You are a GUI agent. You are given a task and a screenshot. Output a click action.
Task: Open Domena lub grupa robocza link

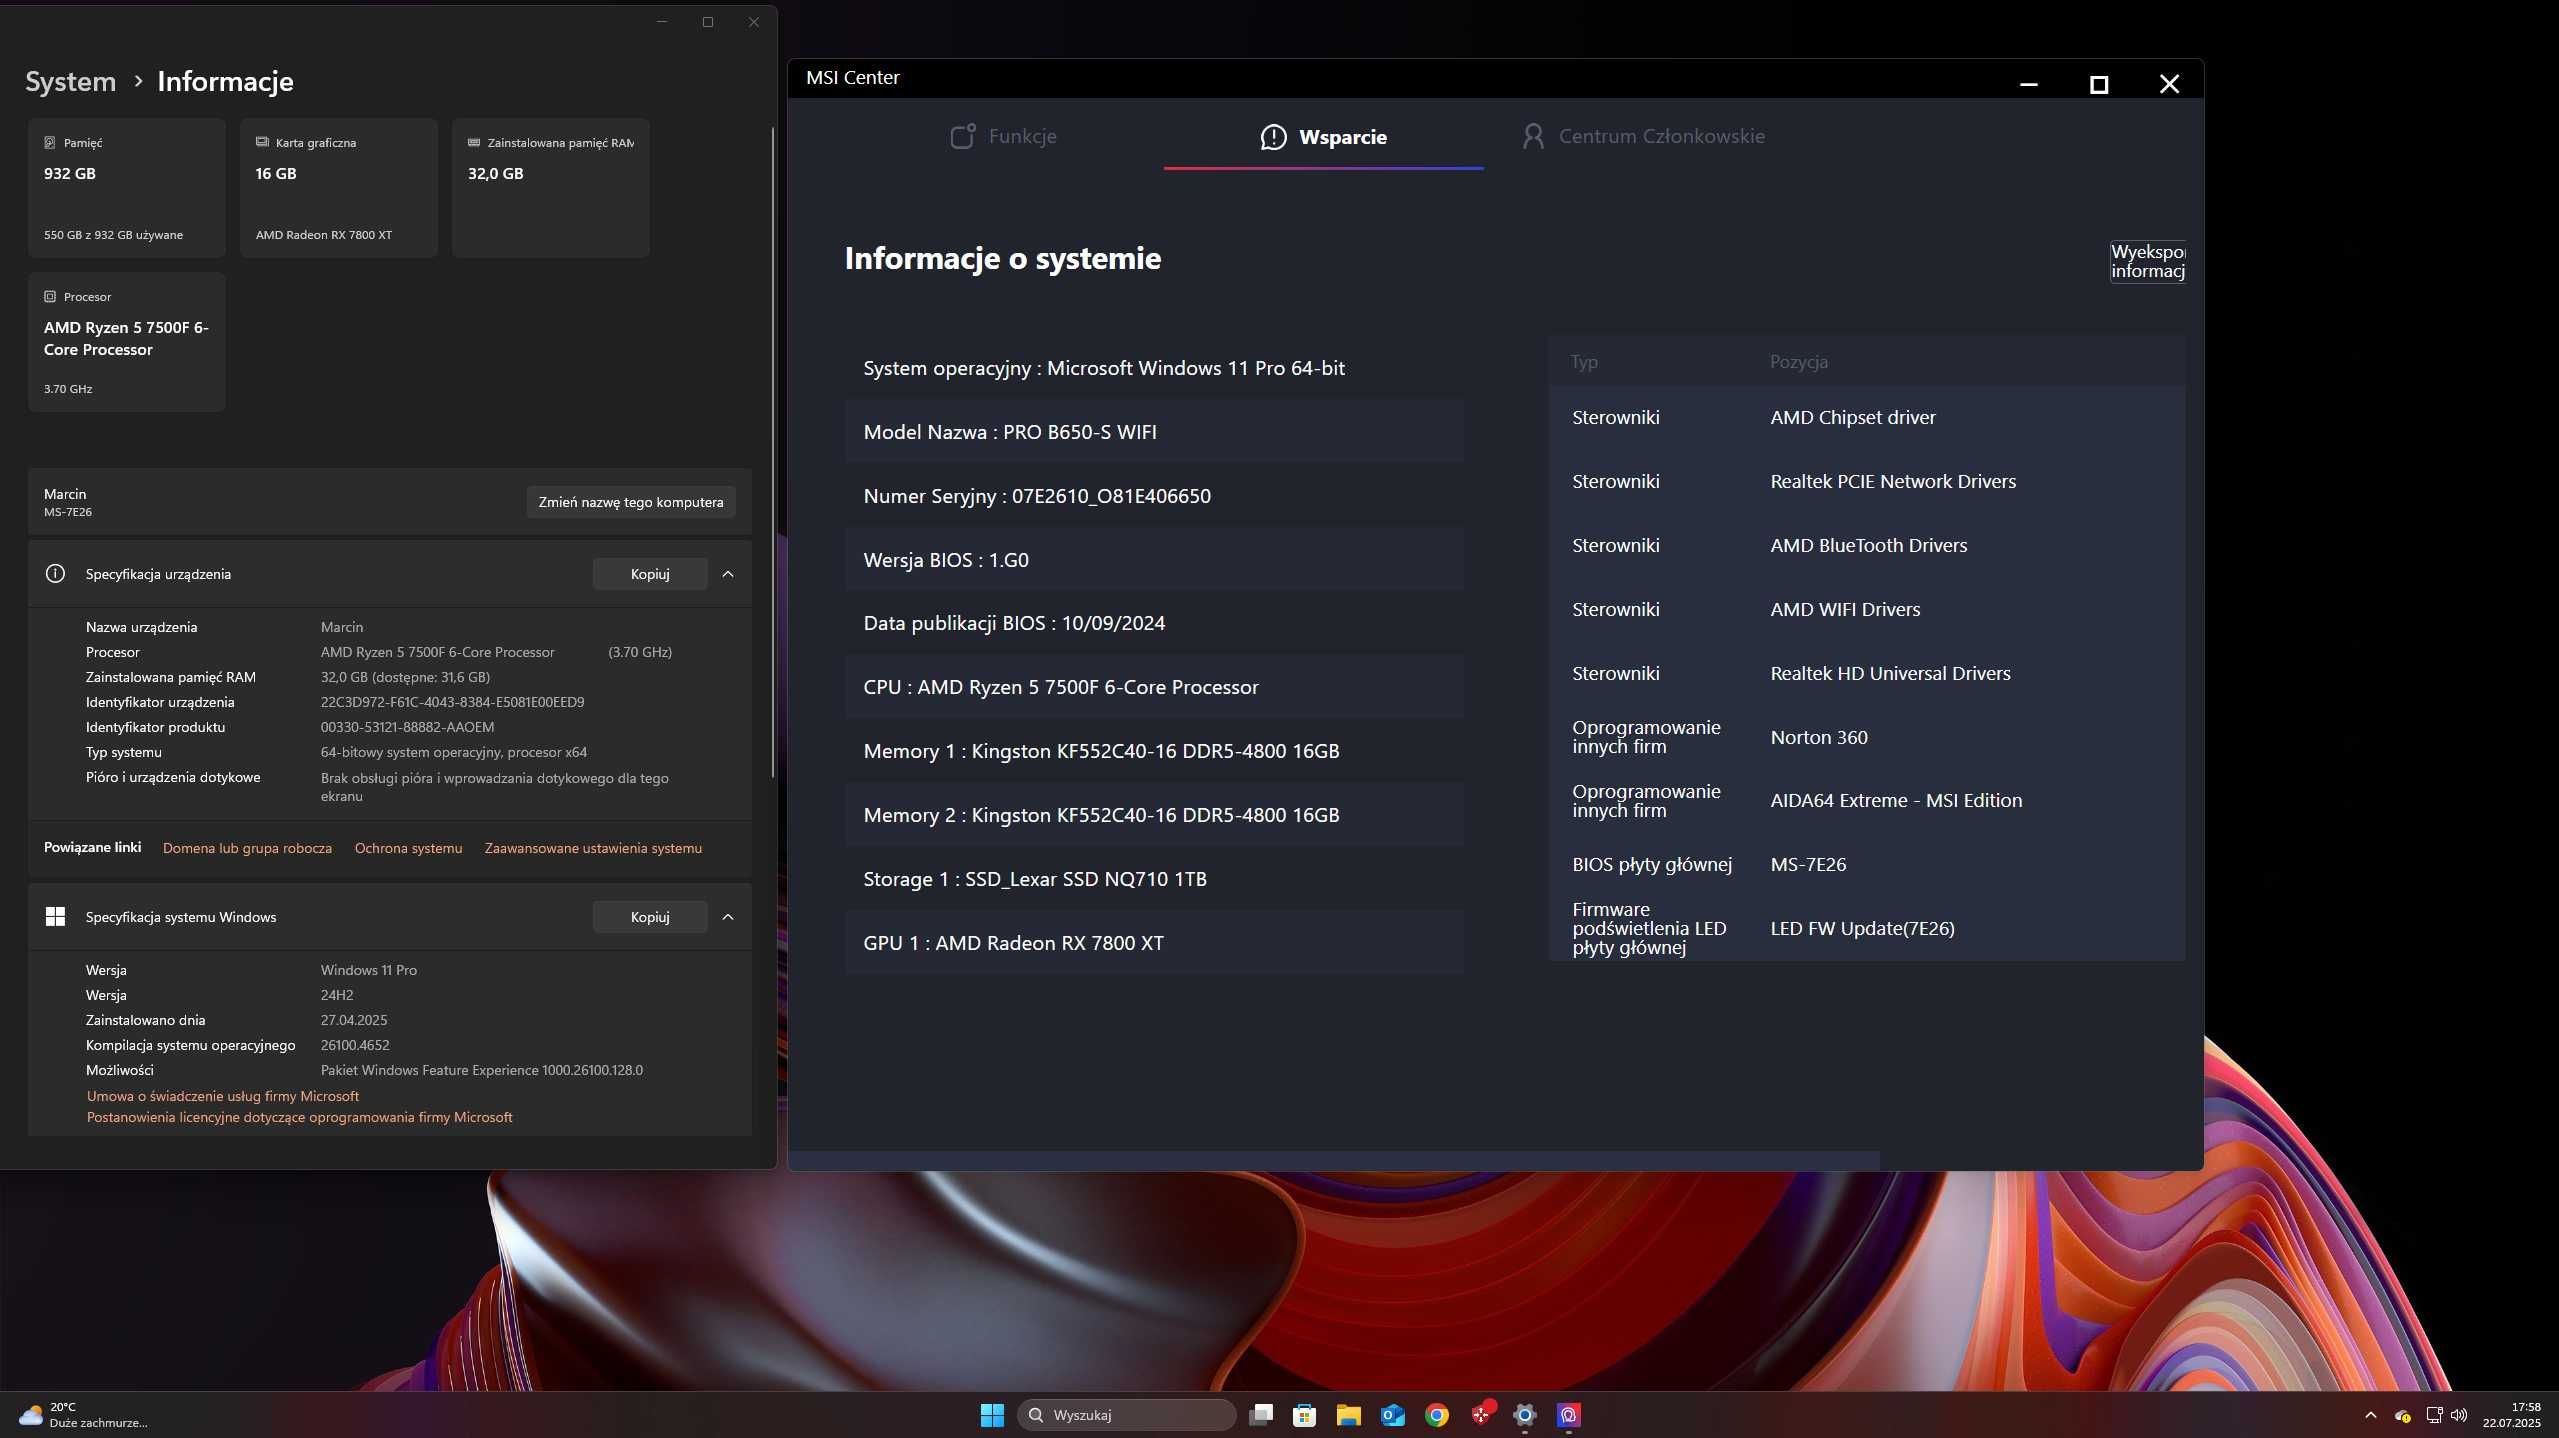point(247,848)
